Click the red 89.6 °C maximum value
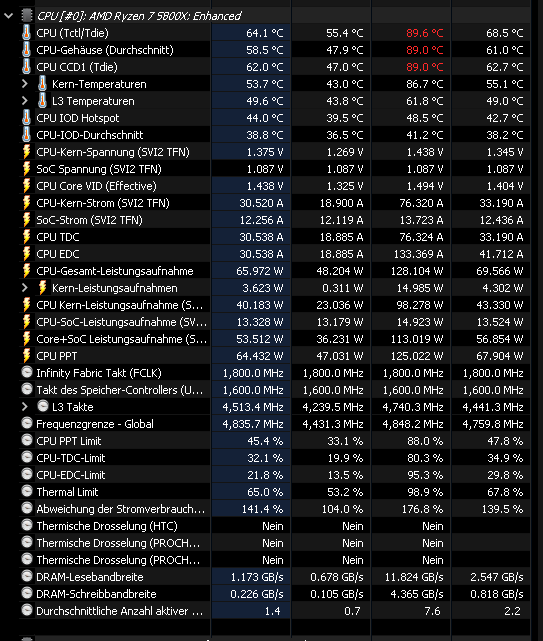543x641 pixels. tap(424, 33)
